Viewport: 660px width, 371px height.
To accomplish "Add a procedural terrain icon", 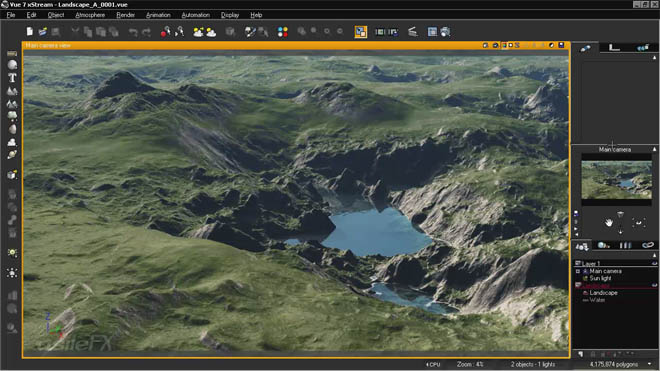I will click(12, 104).
